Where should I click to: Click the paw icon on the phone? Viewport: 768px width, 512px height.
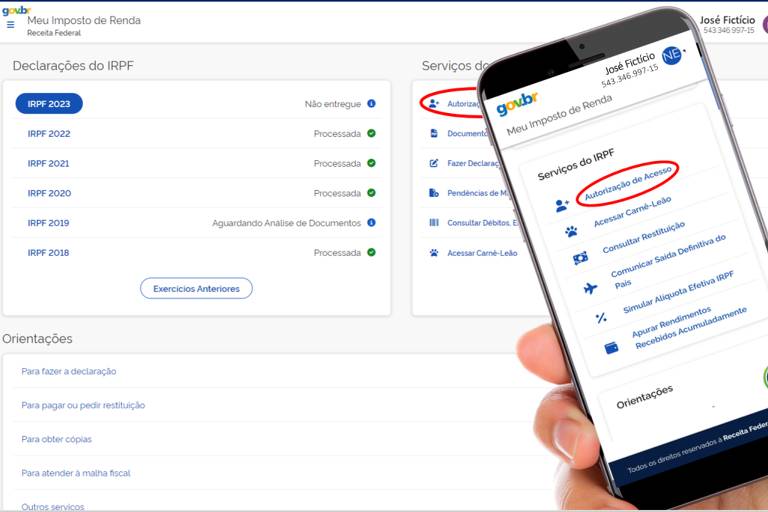click(571, 231)
